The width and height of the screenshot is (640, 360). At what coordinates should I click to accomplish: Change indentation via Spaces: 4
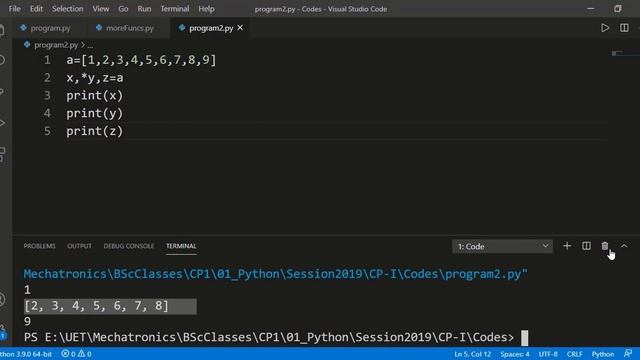tap(515, 354)
